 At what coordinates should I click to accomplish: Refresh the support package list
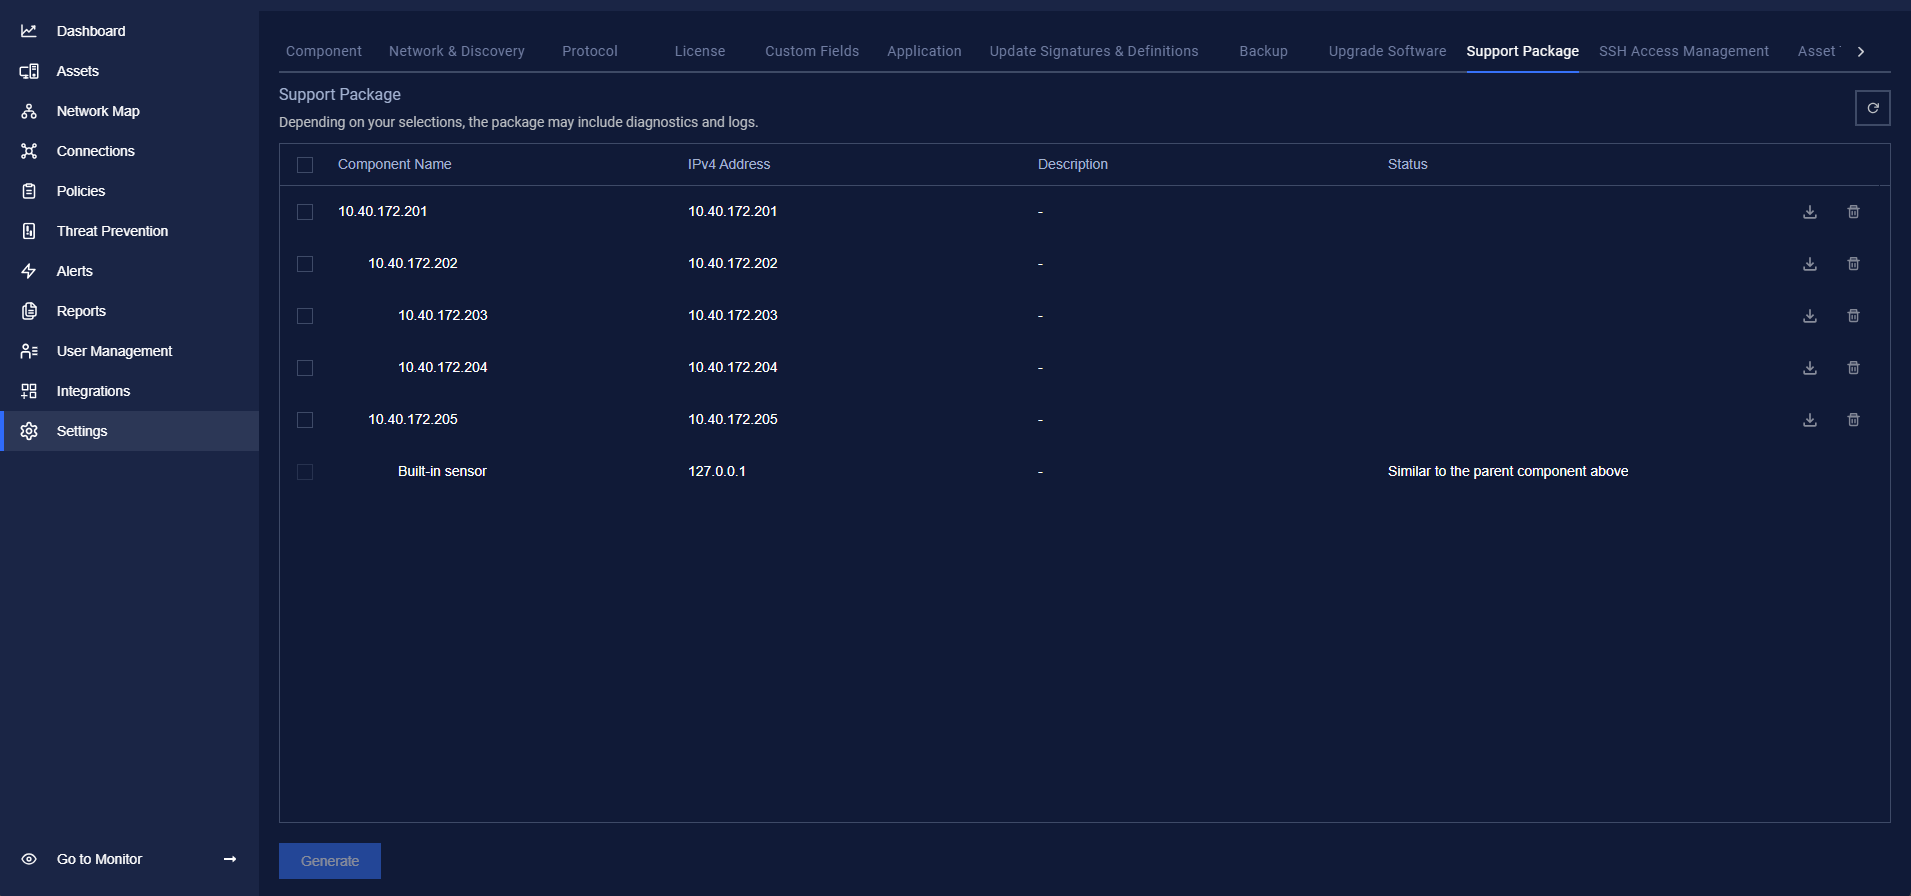pyautogui.click(x=1872, y=108)
